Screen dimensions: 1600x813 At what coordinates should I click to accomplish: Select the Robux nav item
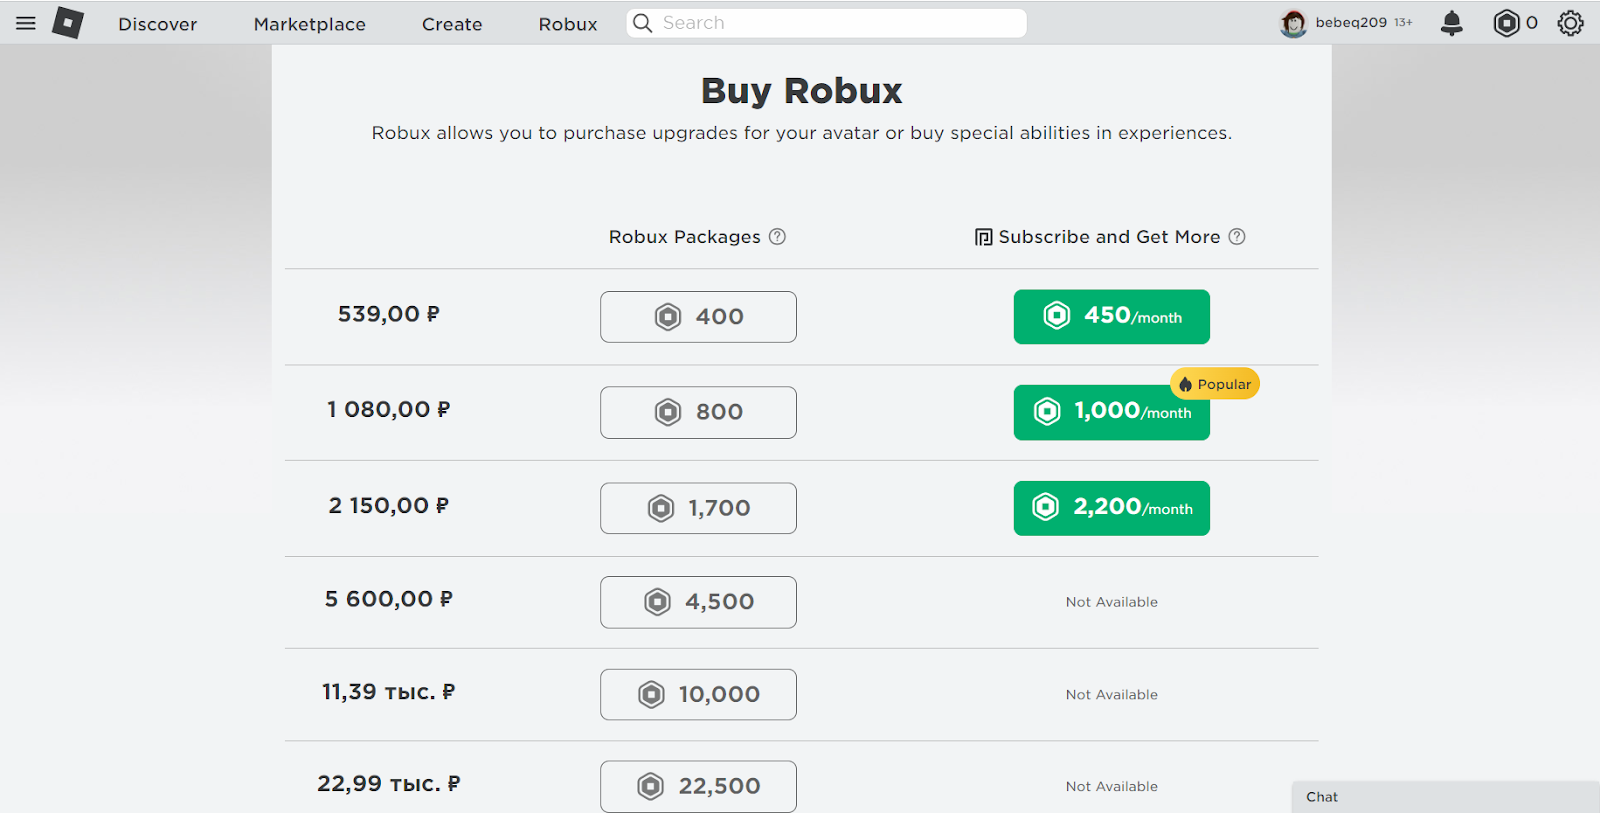(568, 24)
